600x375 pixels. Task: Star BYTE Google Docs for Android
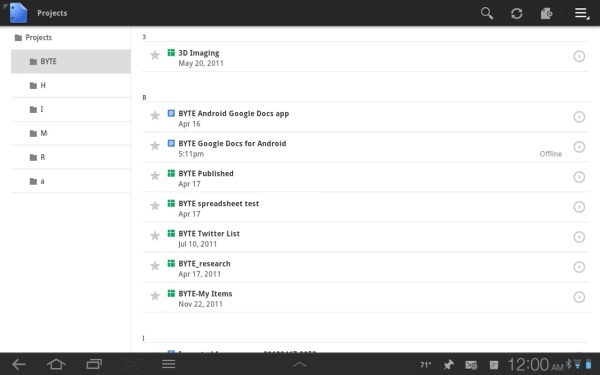pyautogui.click(x=155, y=145)
